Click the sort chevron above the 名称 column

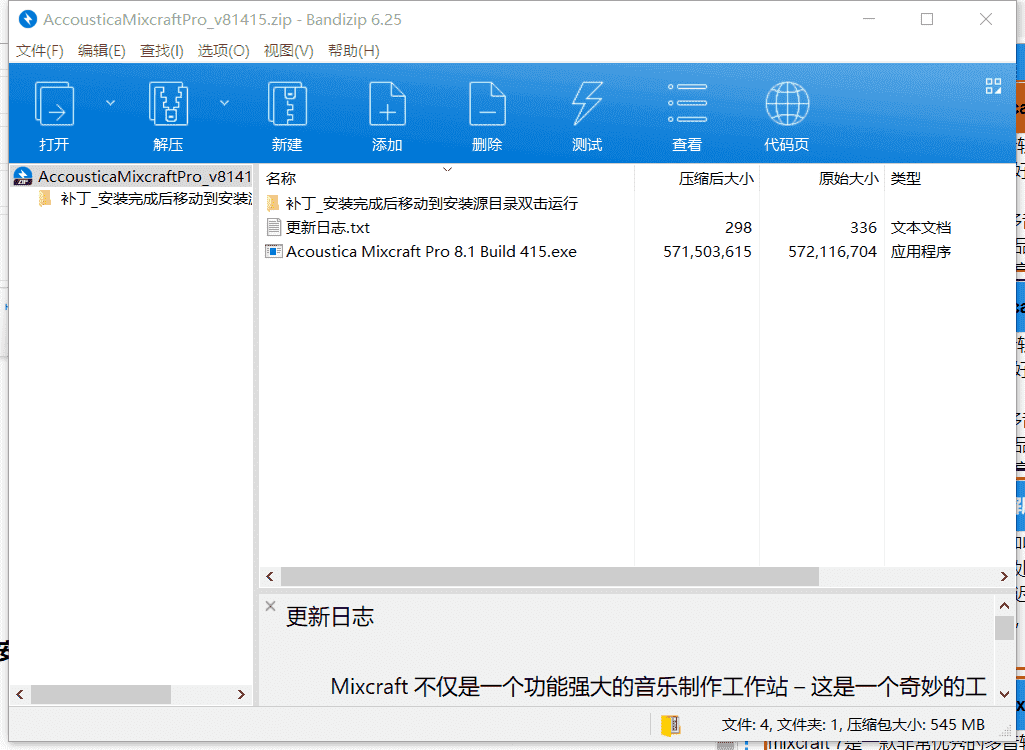[448, 169]
